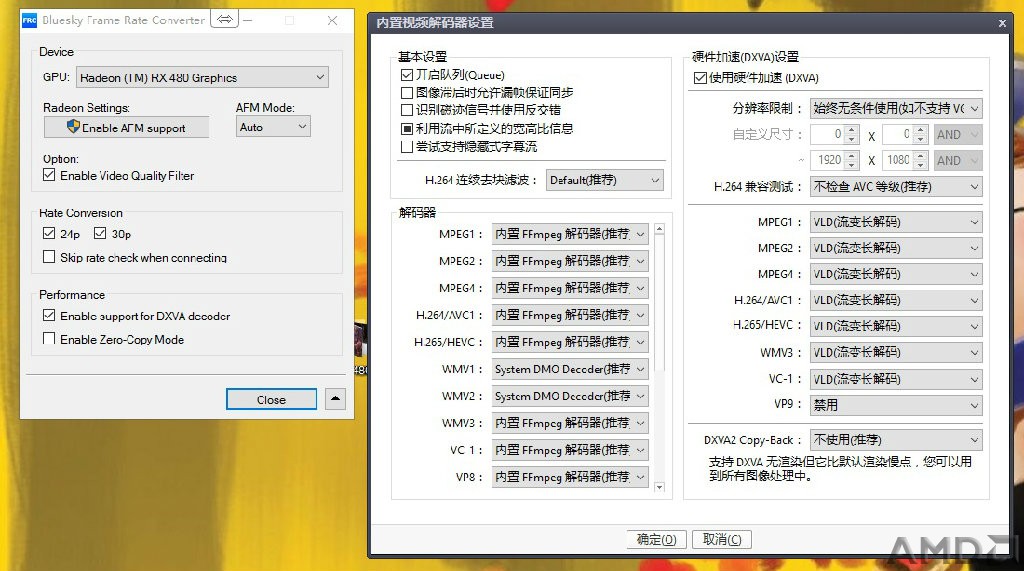Open DXVA2 Copy-Back dropdown

[x=896, y=440]
